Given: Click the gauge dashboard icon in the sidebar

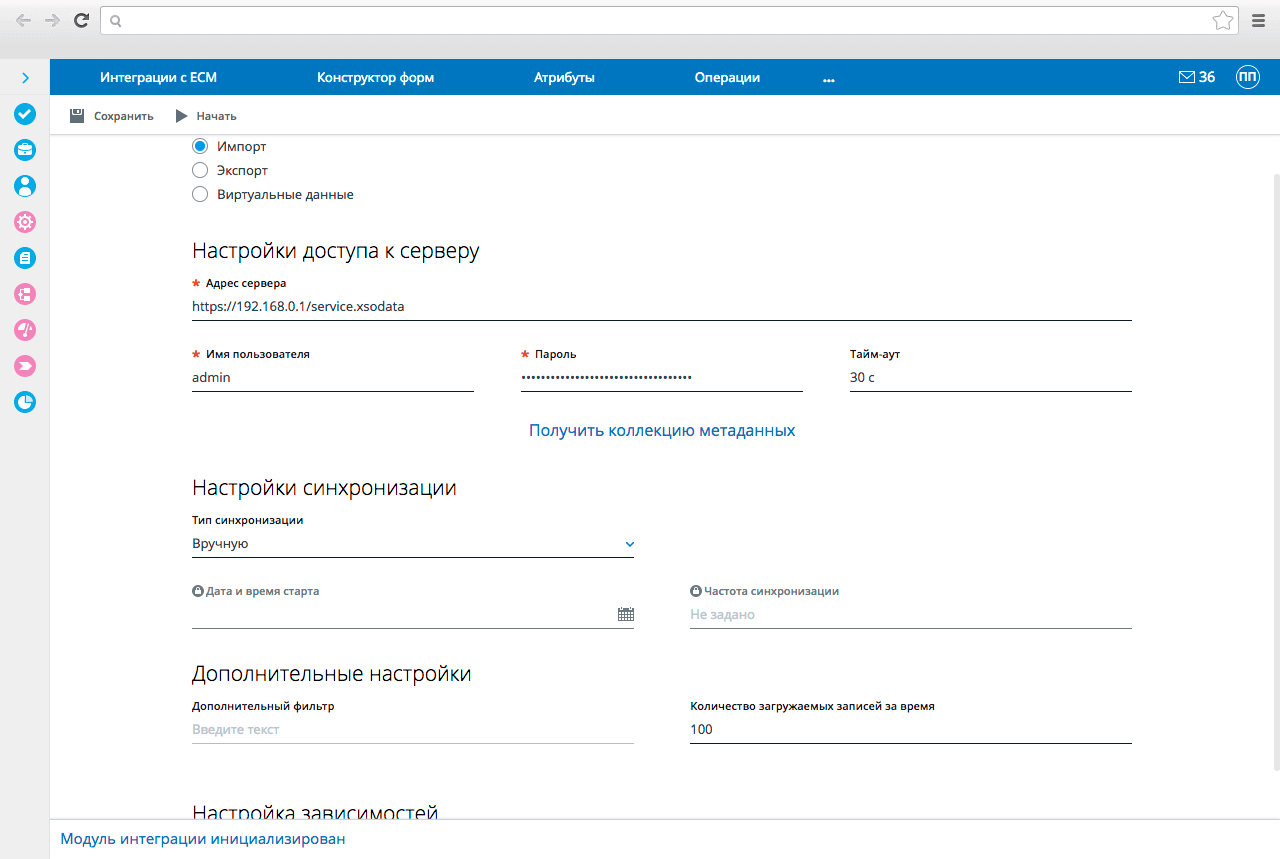Looking at the screenshot, I should (x=24, y=329).
